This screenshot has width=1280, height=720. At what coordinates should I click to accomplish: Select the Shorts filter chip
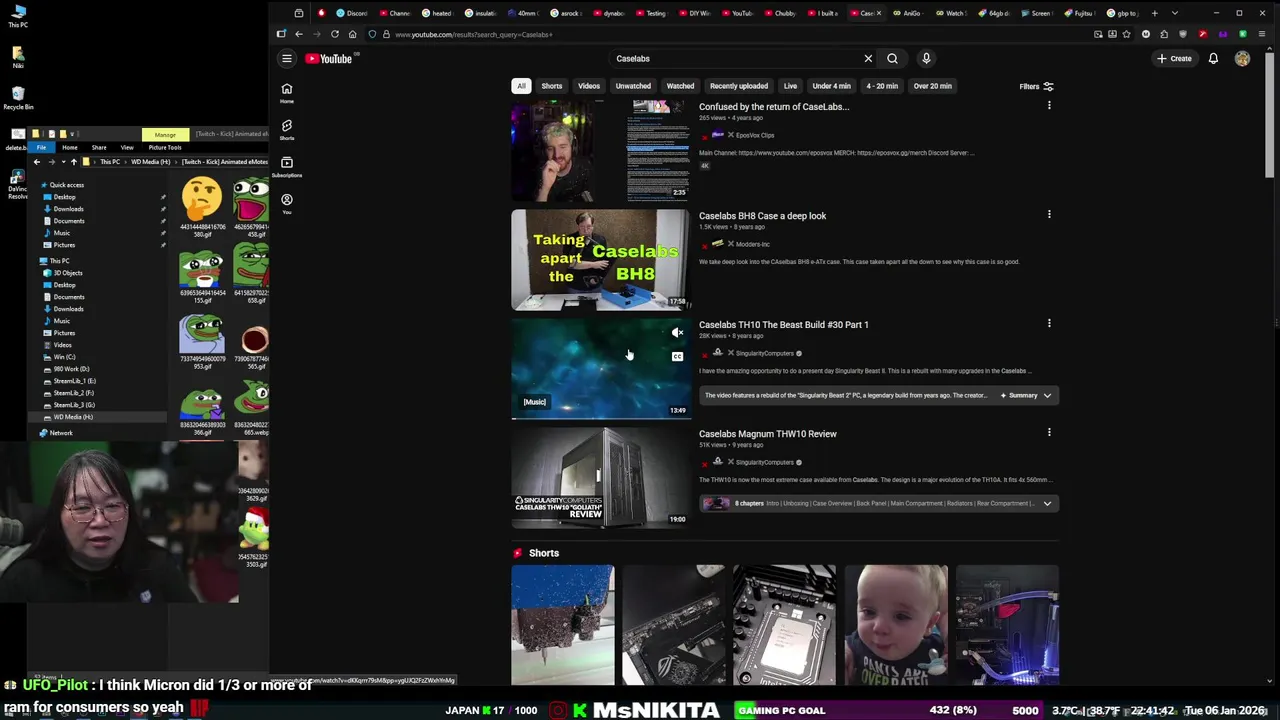(x=552, y=86)
